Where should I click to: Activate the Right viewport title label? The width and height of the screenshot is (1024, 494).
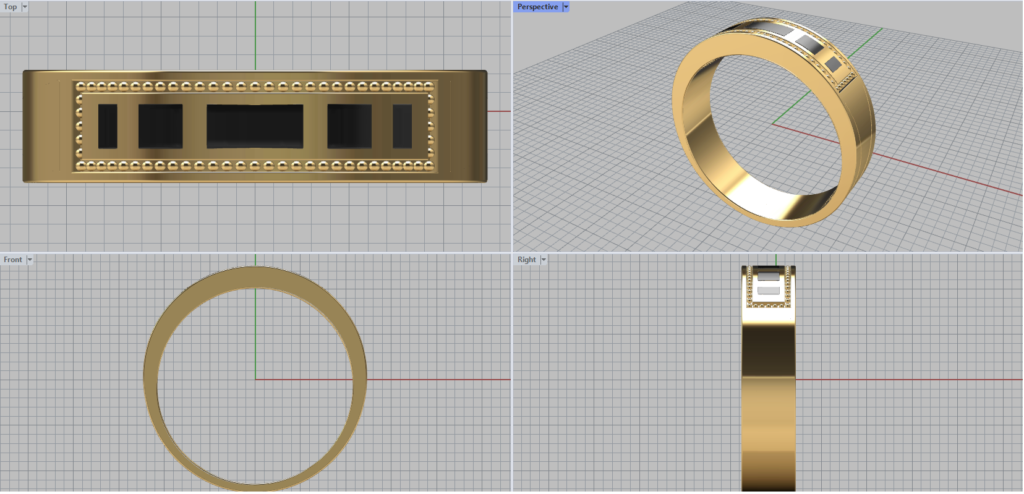pos(526,260)
